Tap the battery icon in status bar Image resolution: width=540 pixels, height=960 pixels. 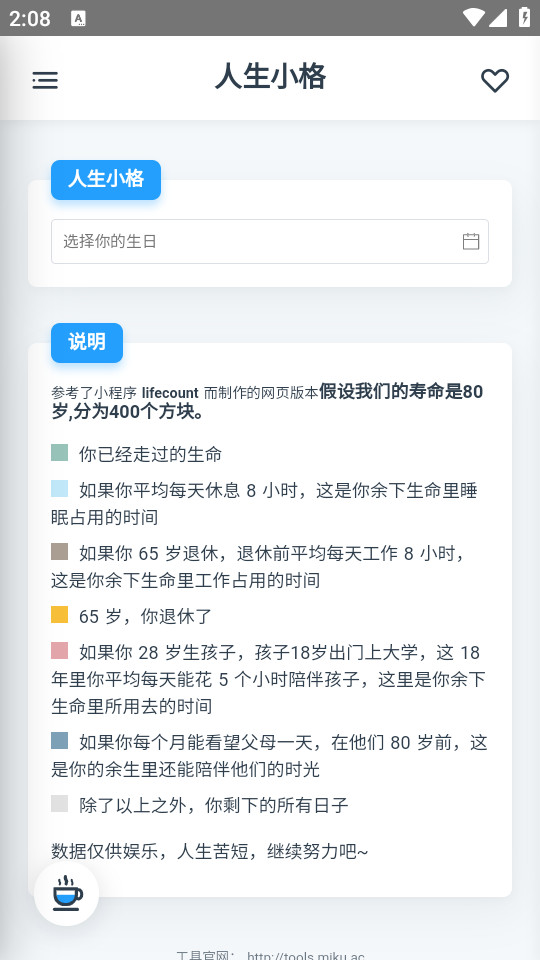pyautogui.click(x=525, y=18)
